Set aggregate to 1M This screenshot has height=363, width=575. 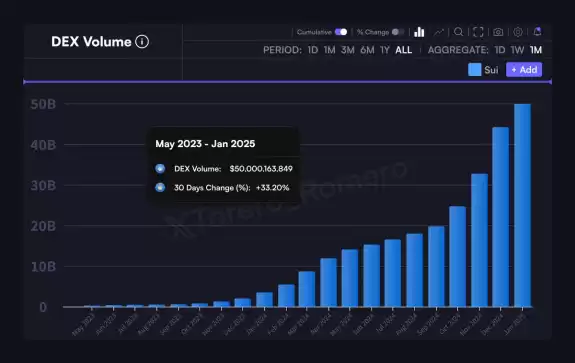click(536, 50)
